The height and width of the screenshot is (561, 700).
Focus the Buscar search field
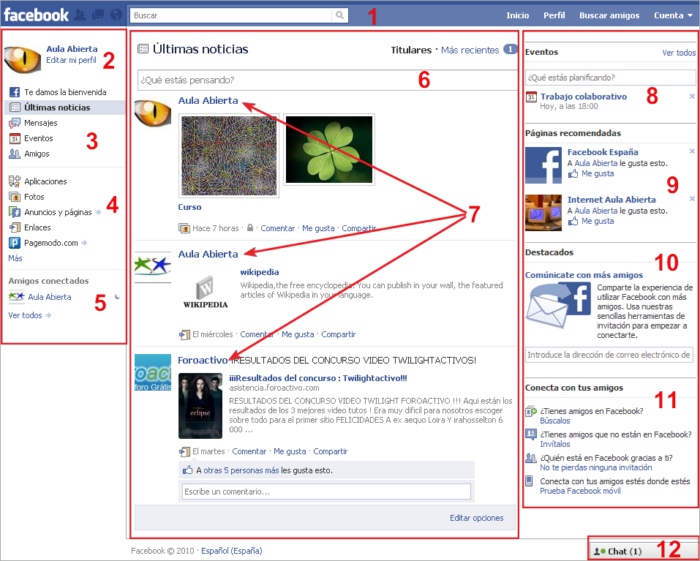[231, 16]
